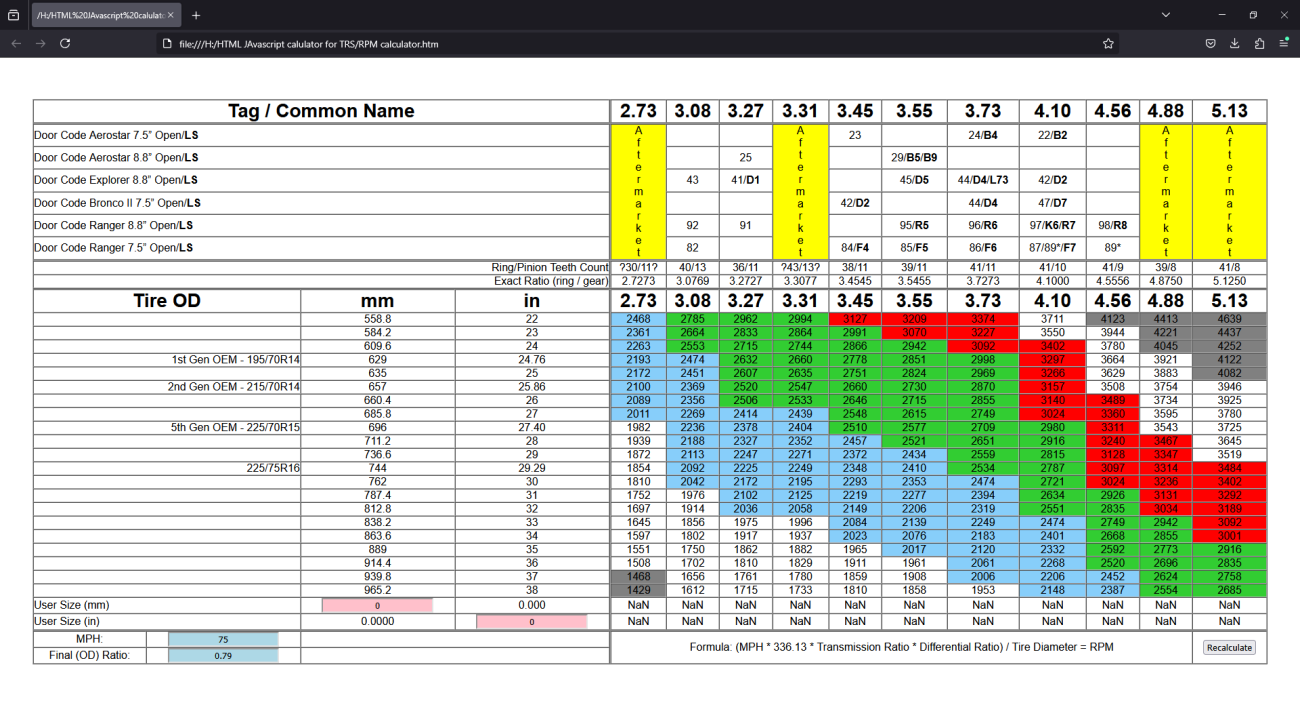Click the 44/D4/L73 door code cell

[x=983, y=180]
